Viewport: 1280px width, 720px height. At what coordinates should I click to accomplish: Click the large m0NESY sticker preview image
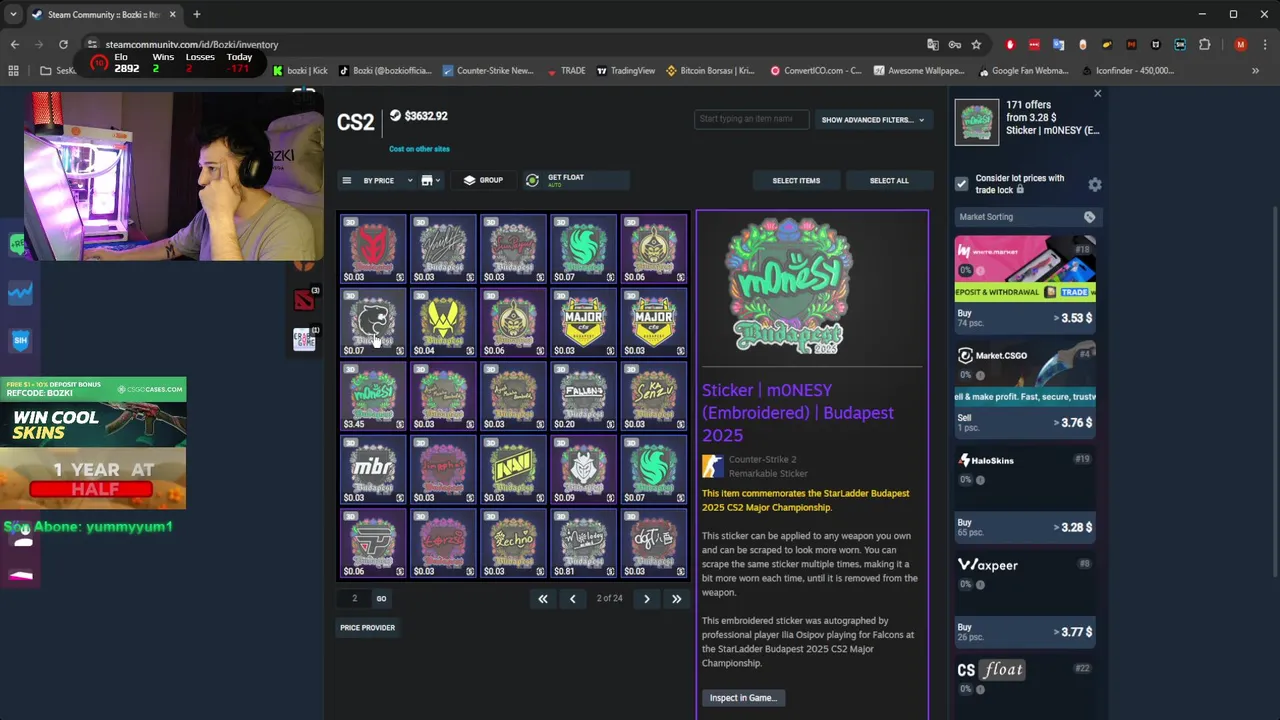[789, 286]
